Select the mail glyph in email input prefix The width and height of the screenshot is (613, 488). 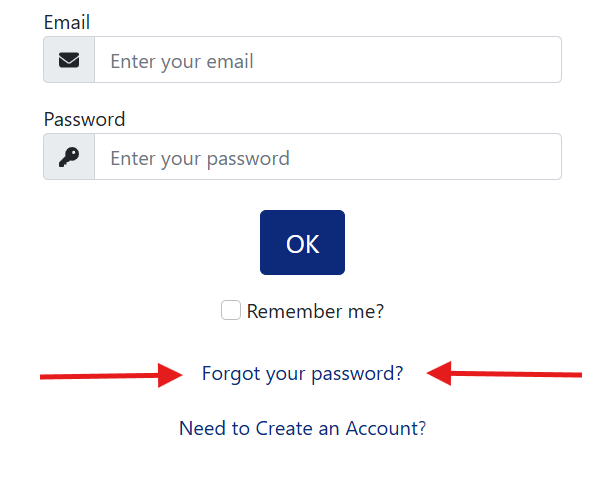[x=69, y=60]
